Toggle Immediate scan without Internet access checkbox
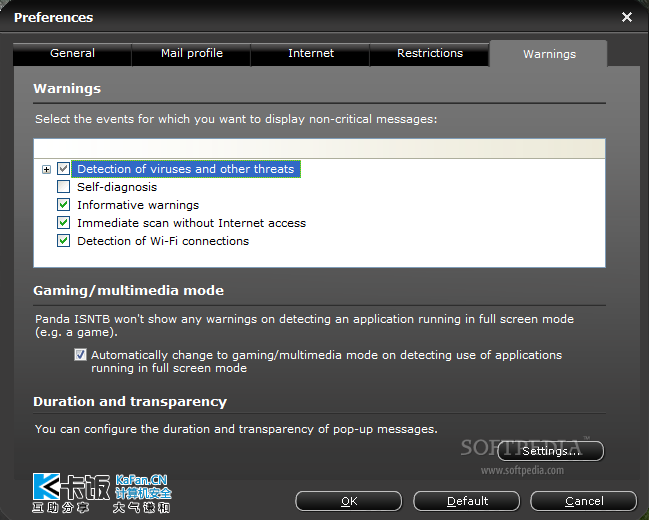 pos(63,223)
